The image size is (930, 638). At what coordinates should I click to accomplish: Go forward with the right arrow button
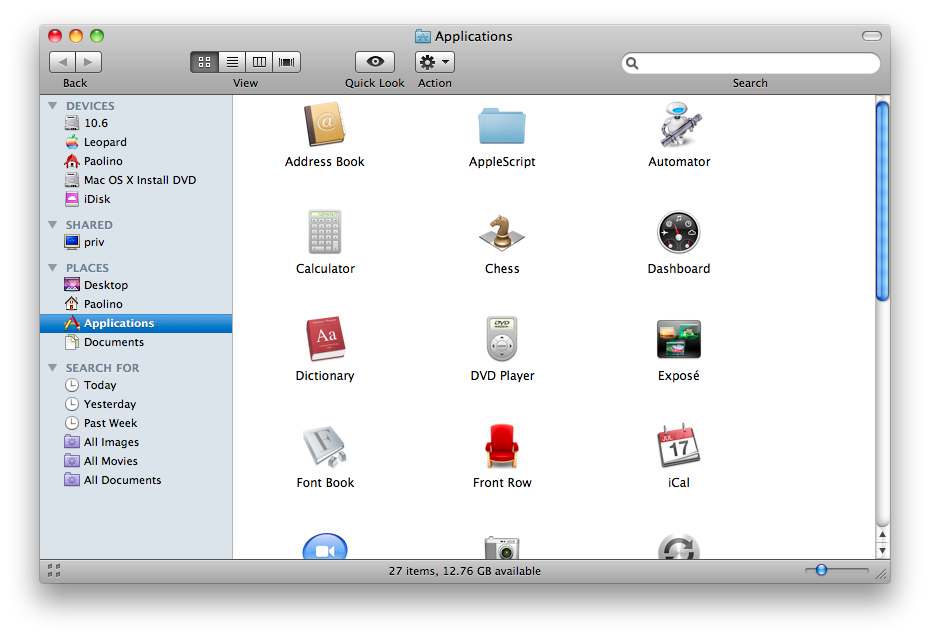pos(88,62)
